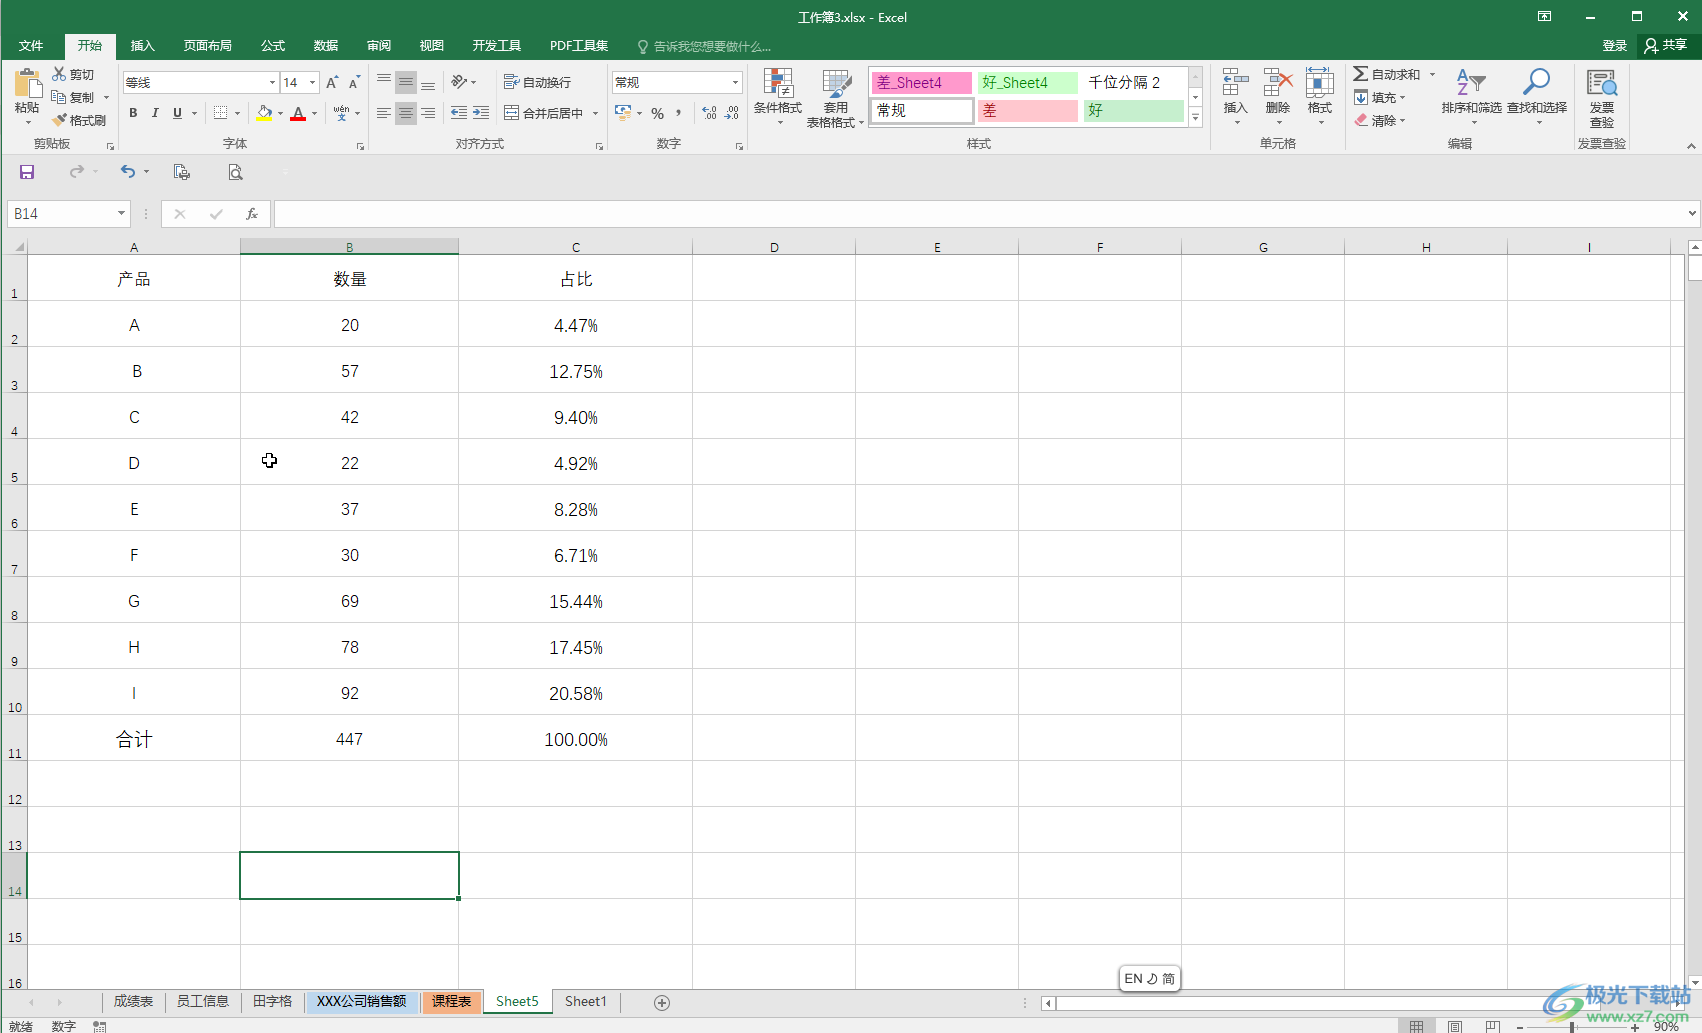Click the Delete cells icon
Image resolution: width=1702 pixels, height=1033 pixels.
[x=1278, y=82]
